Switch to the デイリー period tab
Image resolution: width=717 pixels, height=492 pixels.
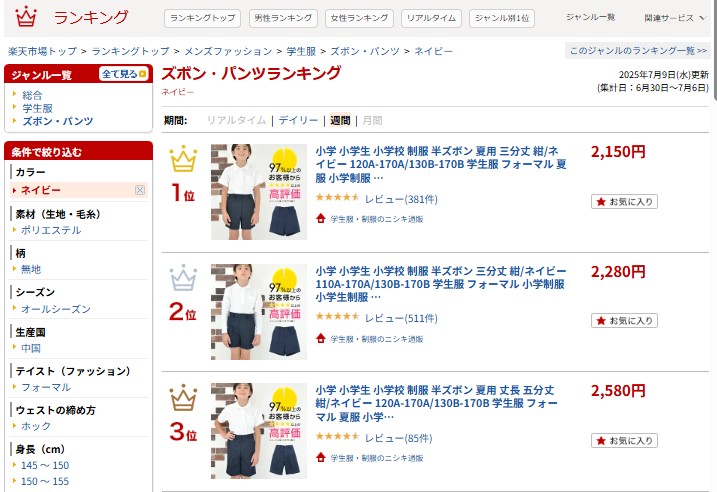pyautogui.click(x=298, y=120)
